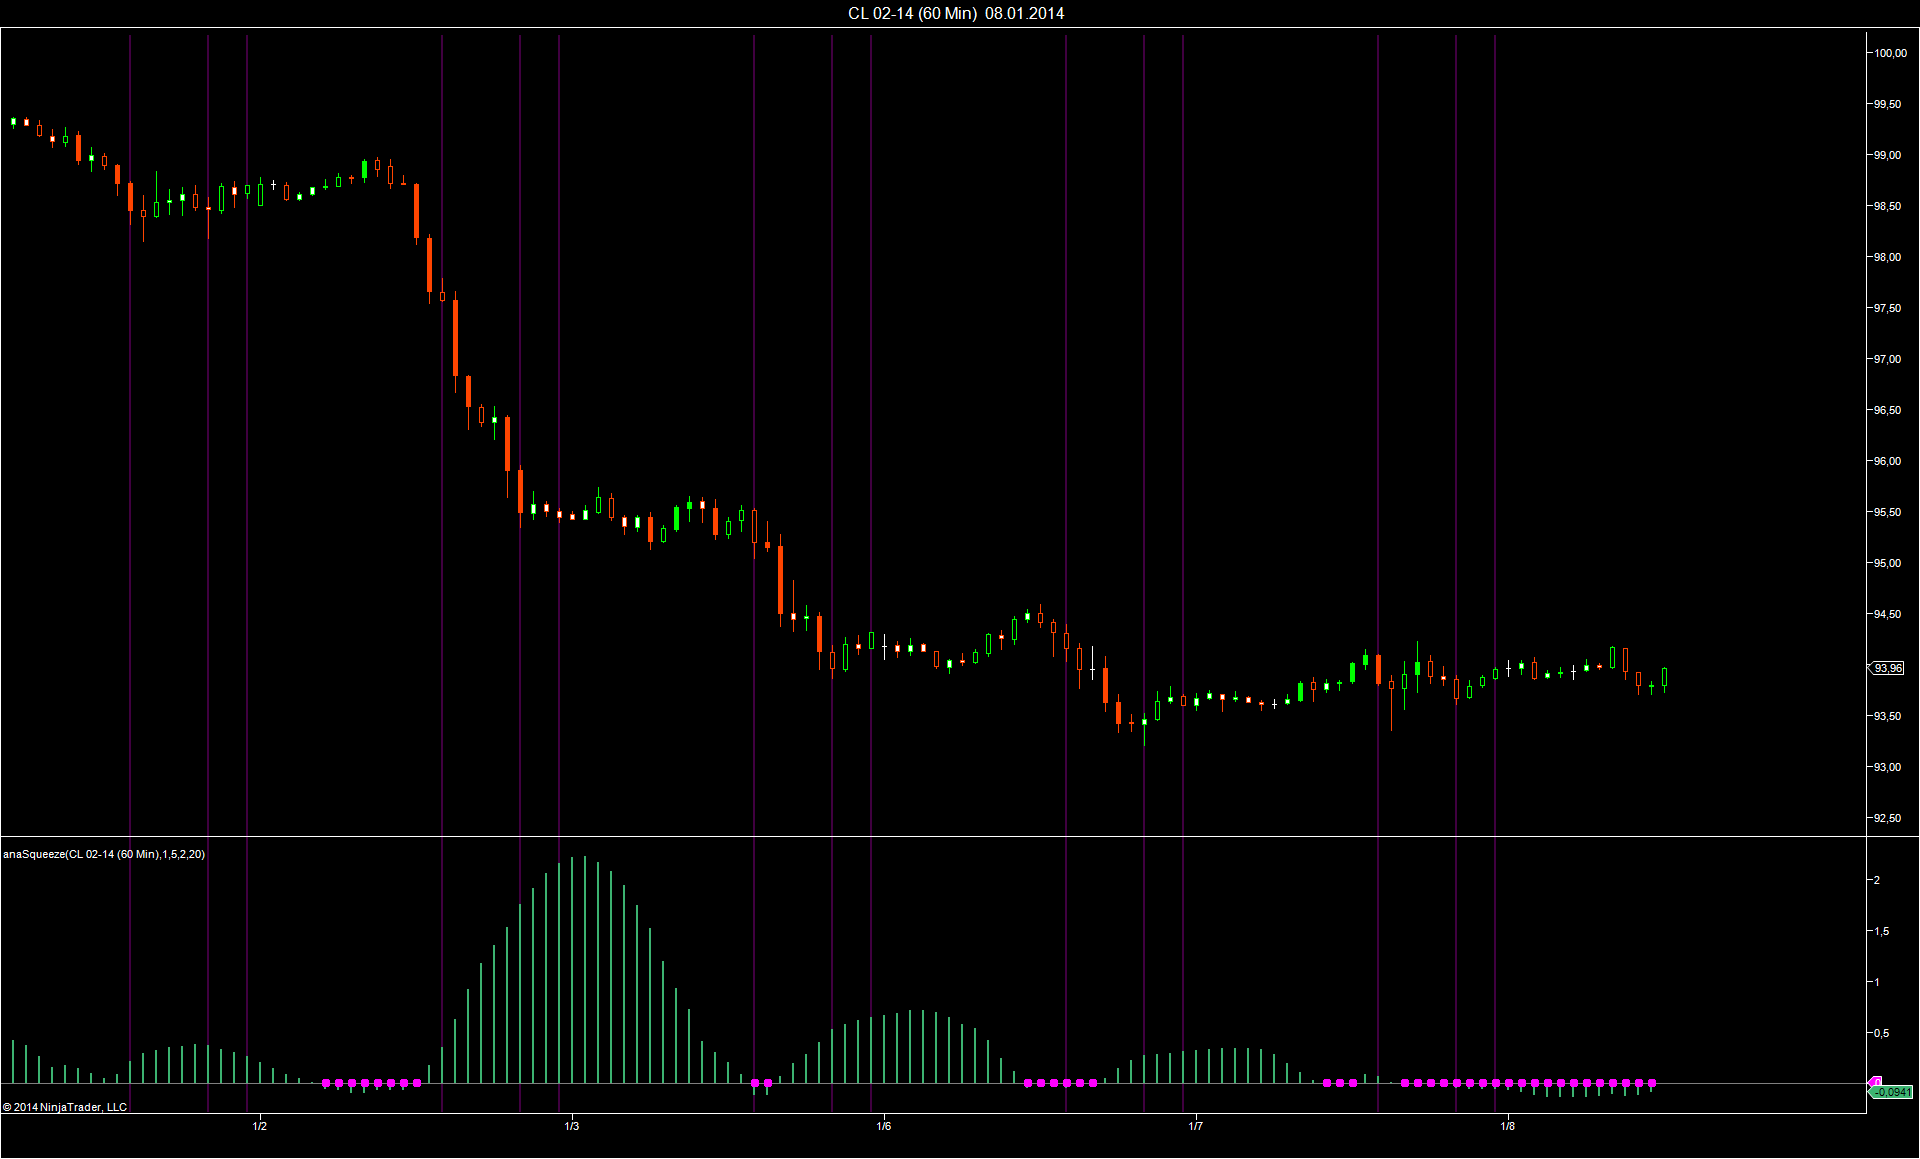Click the last magenta squeeze dot
The width and height of the screenshot is (1920, 1159).
click(1651, 1083)
